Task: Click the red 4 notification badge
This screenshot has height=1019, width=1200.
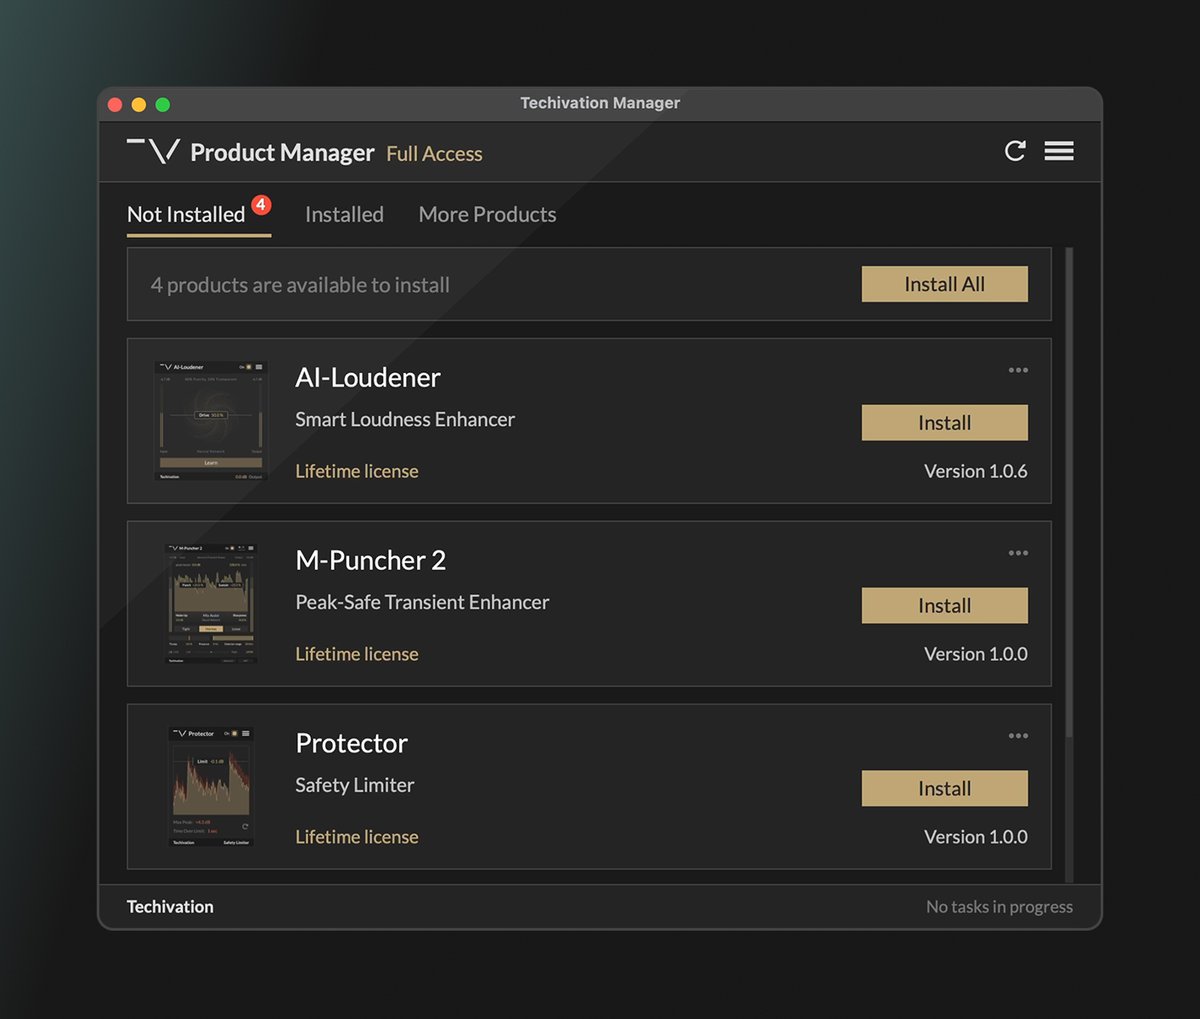Action: click(x=261, y=205)
